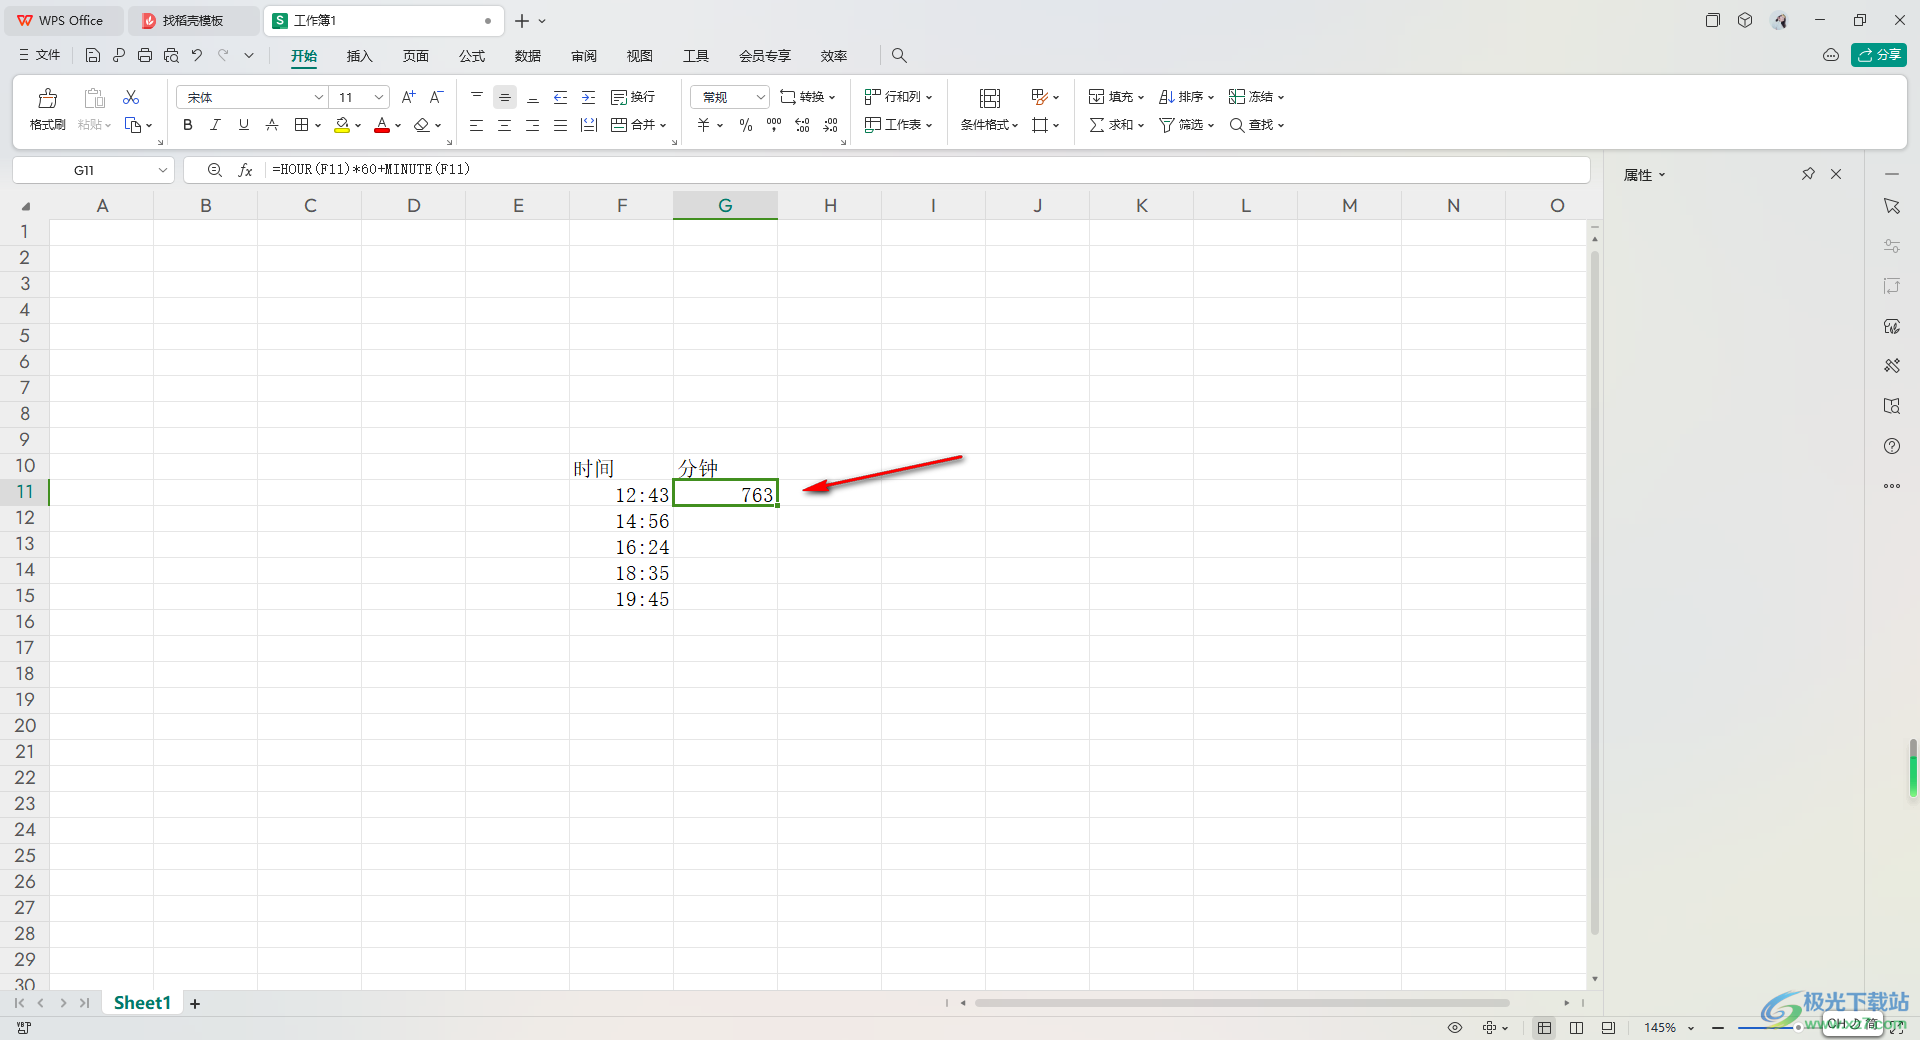
Task: Toggle top vertical alignment
Action: coord(477,97)
